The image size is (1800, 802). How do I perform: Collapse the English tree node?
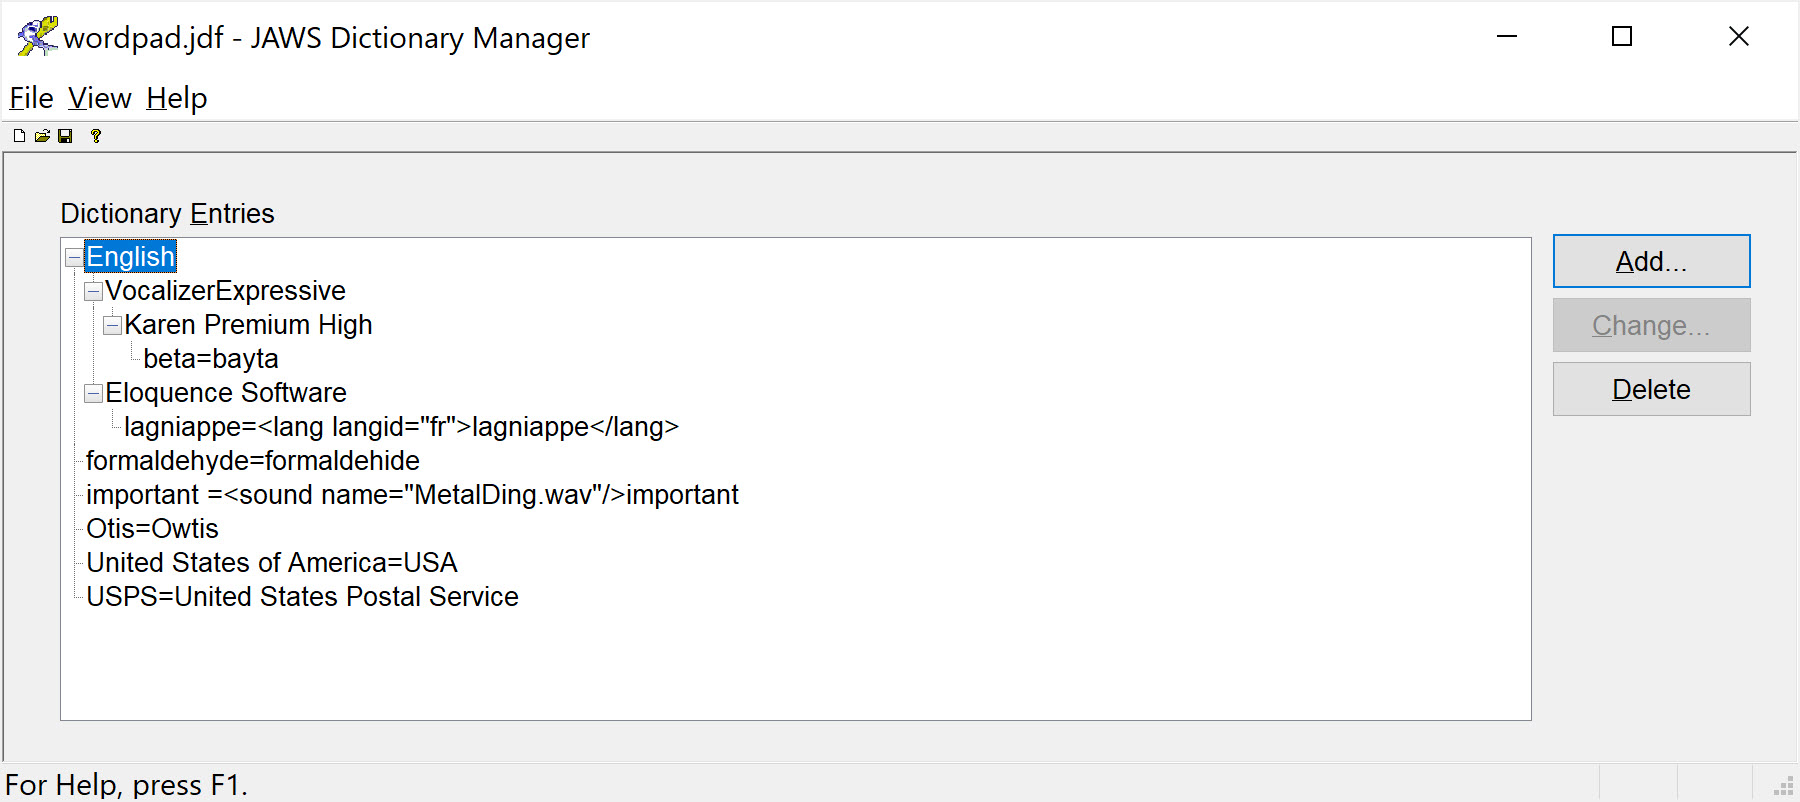coord(73,257)
